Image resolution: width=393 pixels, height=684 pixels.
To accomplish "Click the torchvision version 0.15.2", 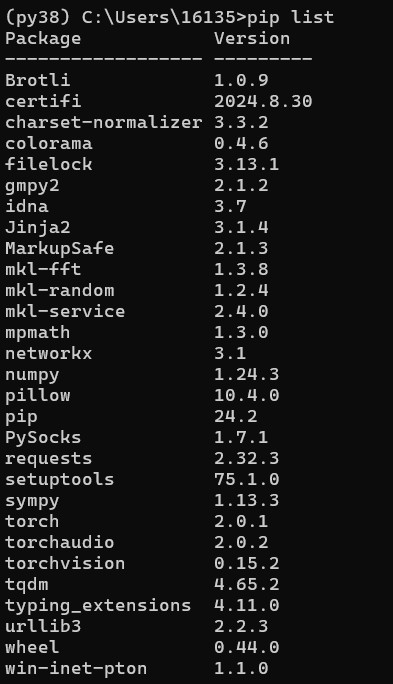I will [x=246, y=563].
